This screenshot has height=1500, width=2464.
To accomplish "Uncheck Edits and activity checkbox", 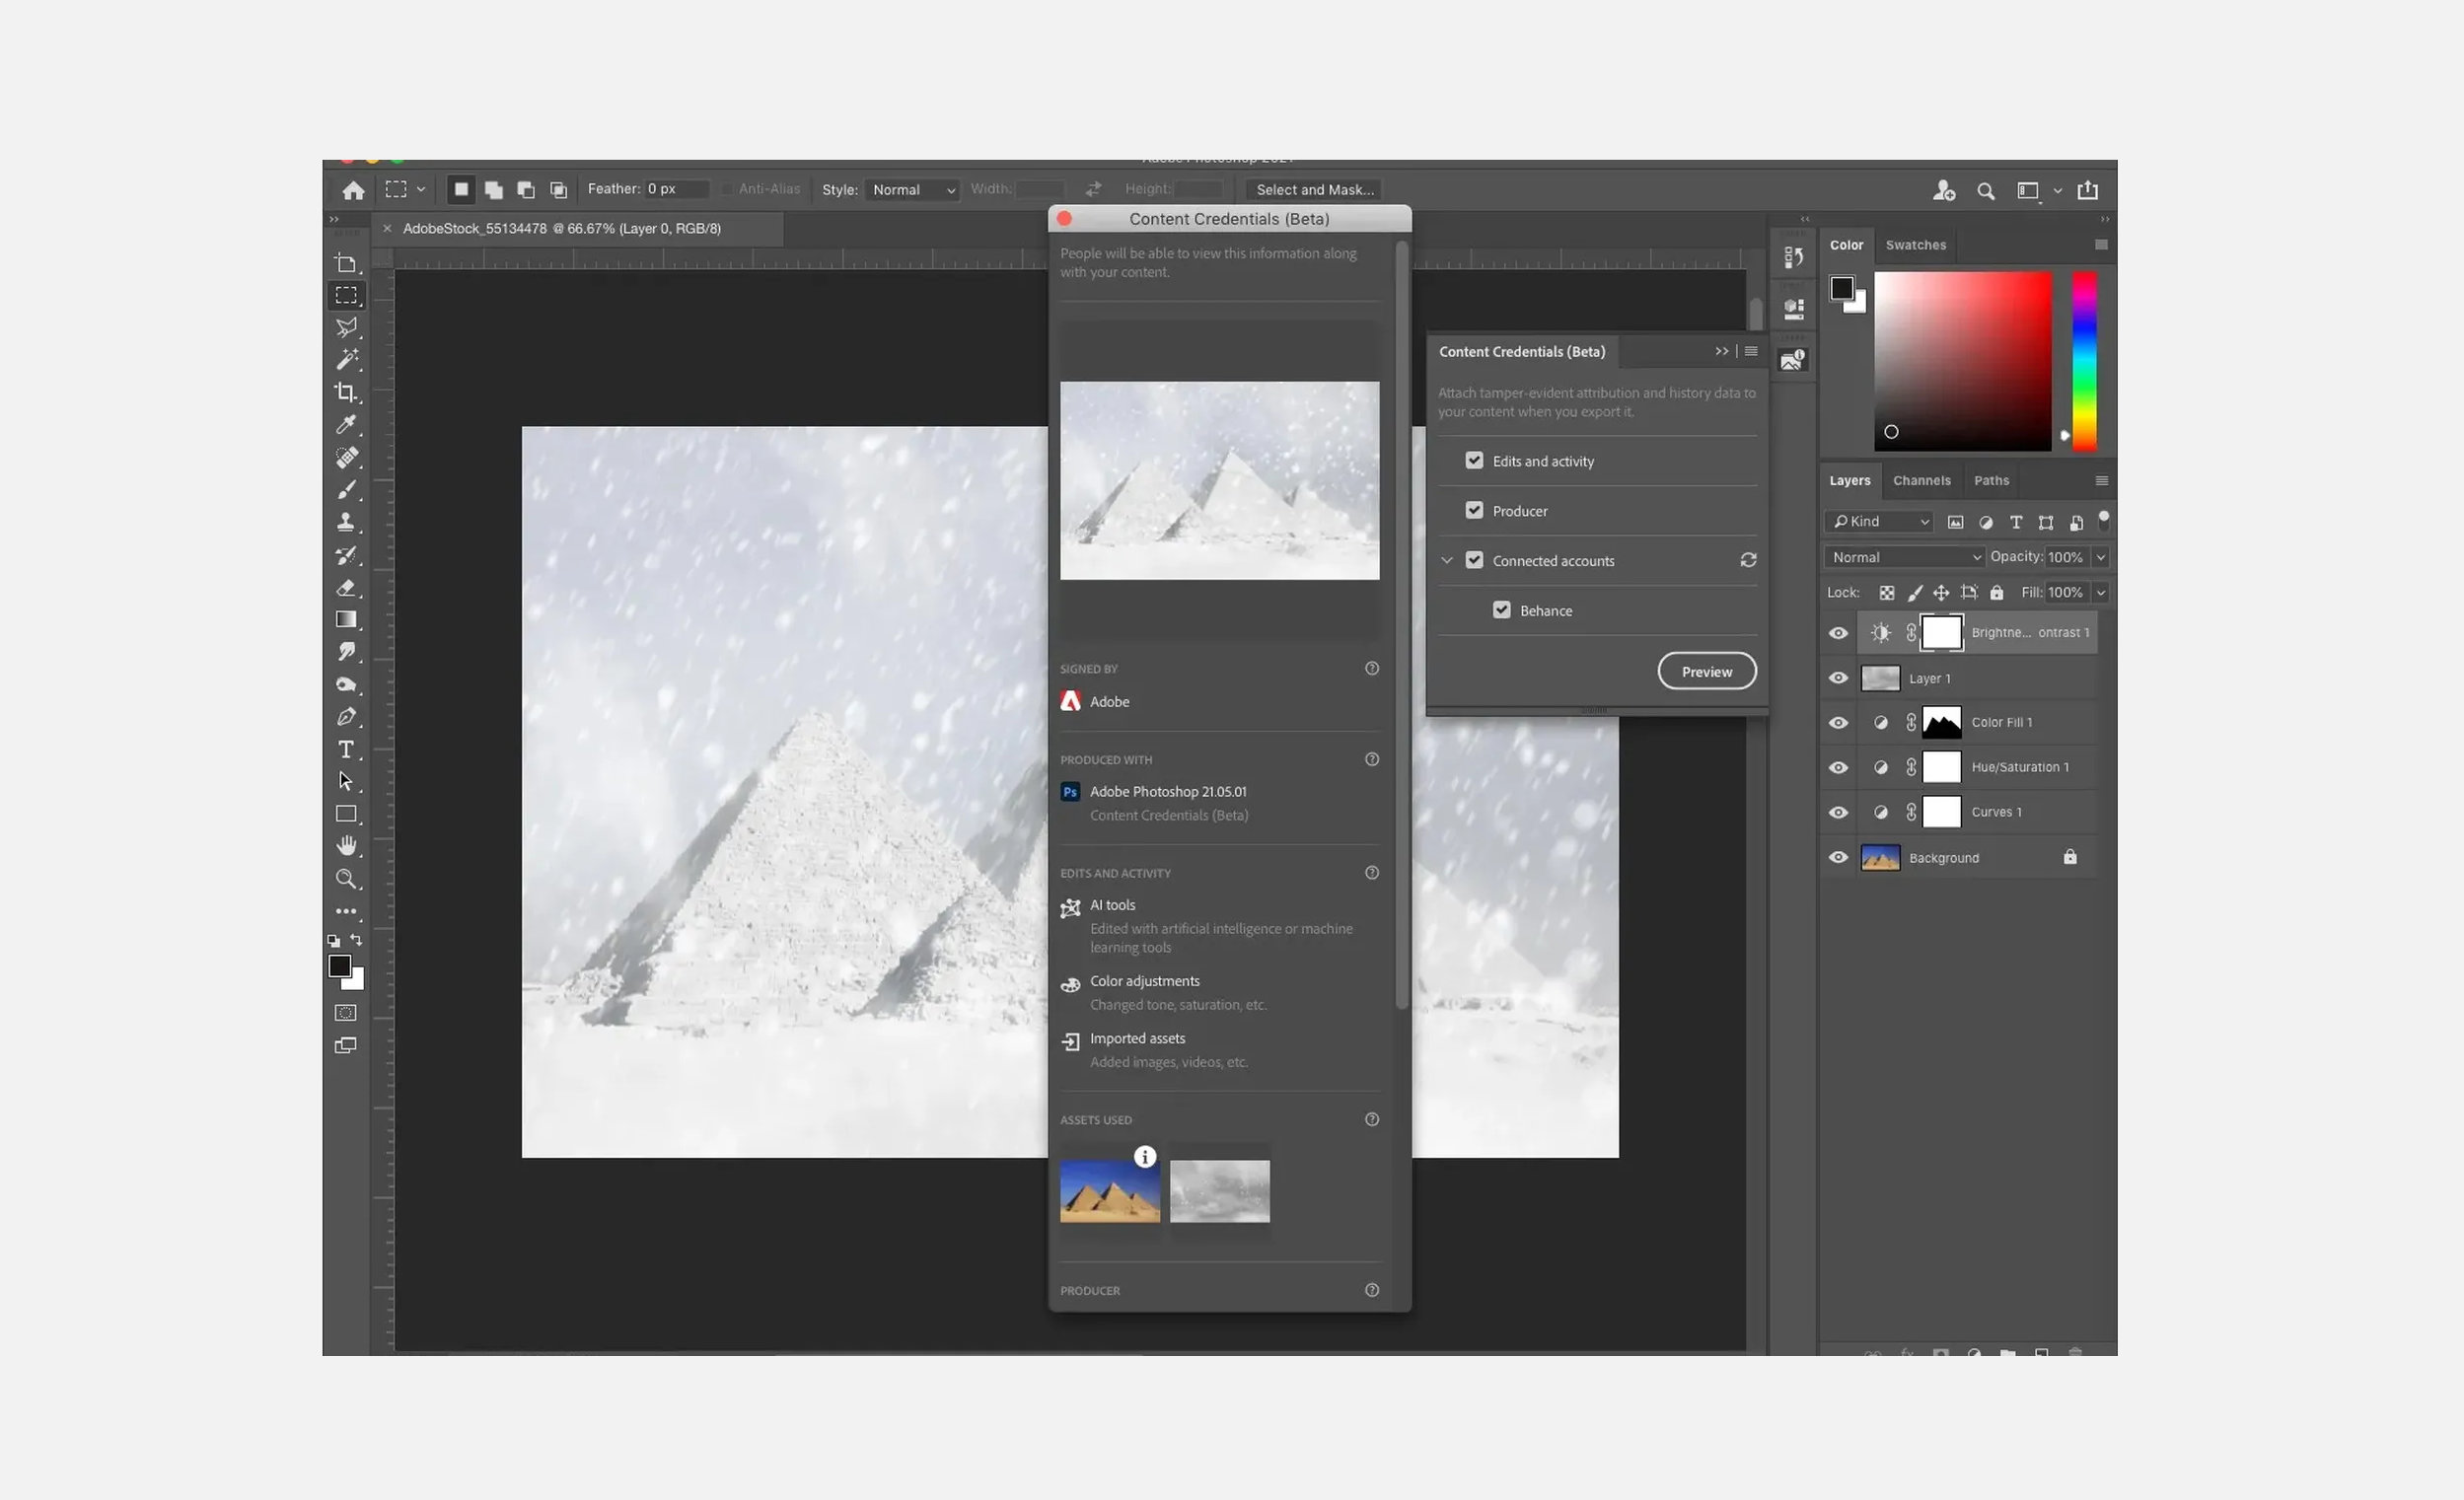I will [1474, 461].
